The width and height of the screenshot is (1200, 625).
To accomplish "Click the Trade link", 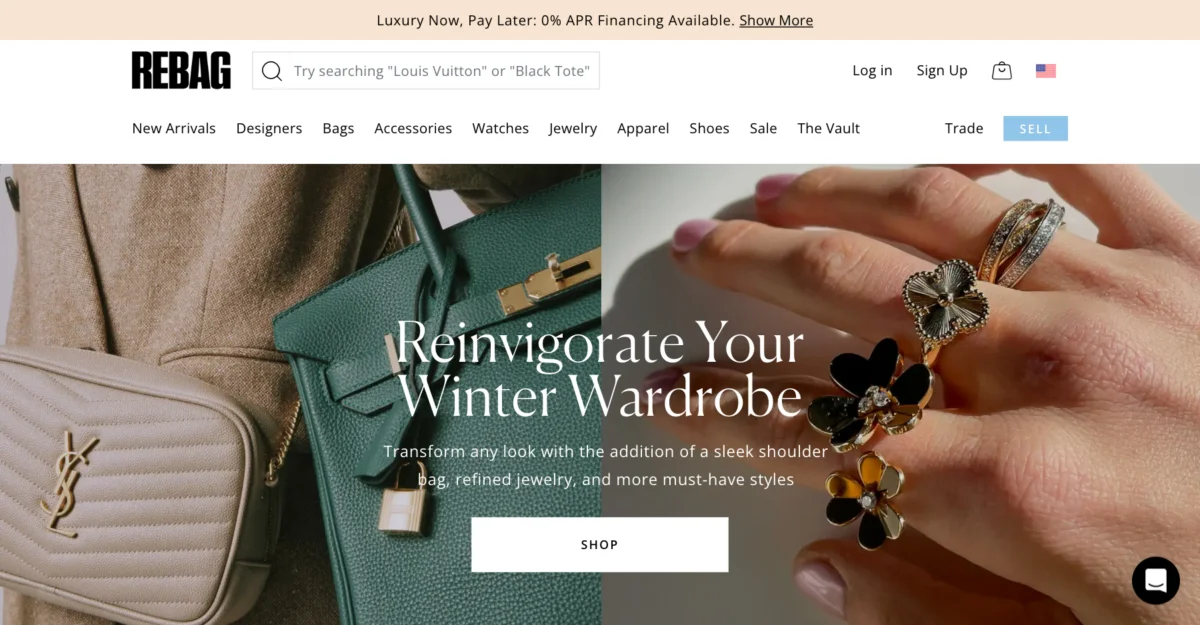I will 964,128.
